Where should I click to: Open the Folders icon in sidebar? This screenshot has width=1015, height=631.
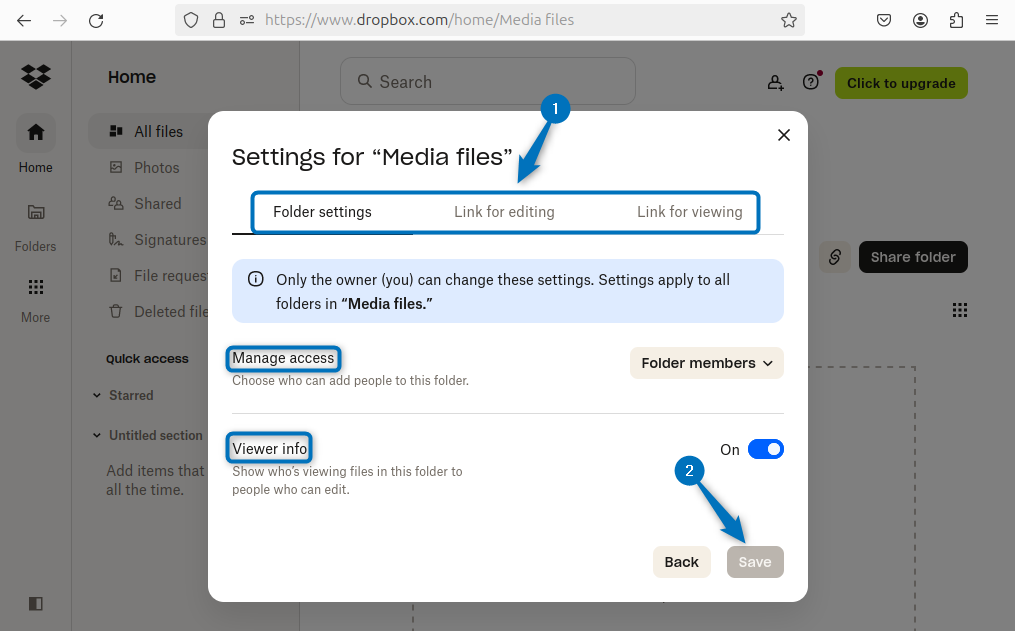tap(36, 212)
